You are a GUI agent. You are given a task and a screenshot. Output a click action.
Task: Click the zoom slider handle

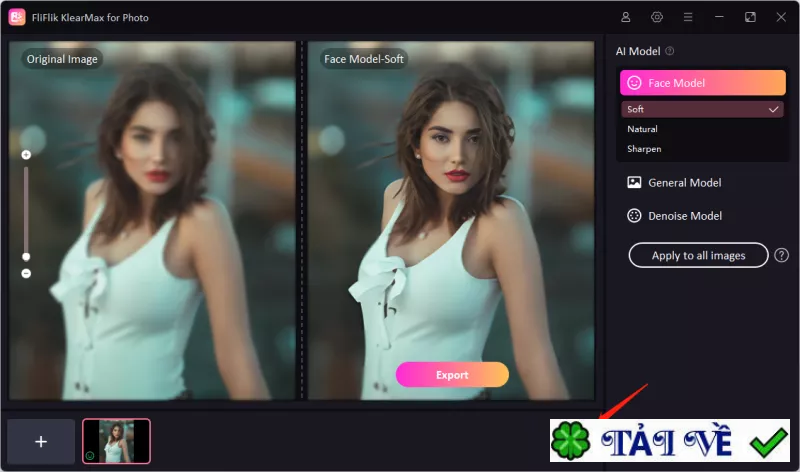click(26, 257)
